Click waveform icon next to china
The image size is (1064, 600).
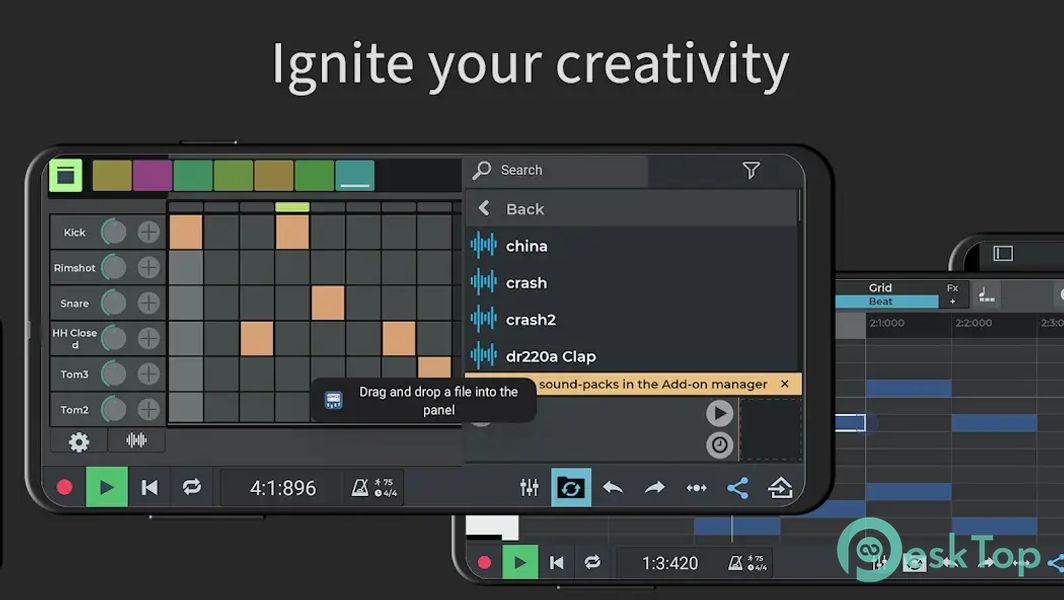coord(484,246)
